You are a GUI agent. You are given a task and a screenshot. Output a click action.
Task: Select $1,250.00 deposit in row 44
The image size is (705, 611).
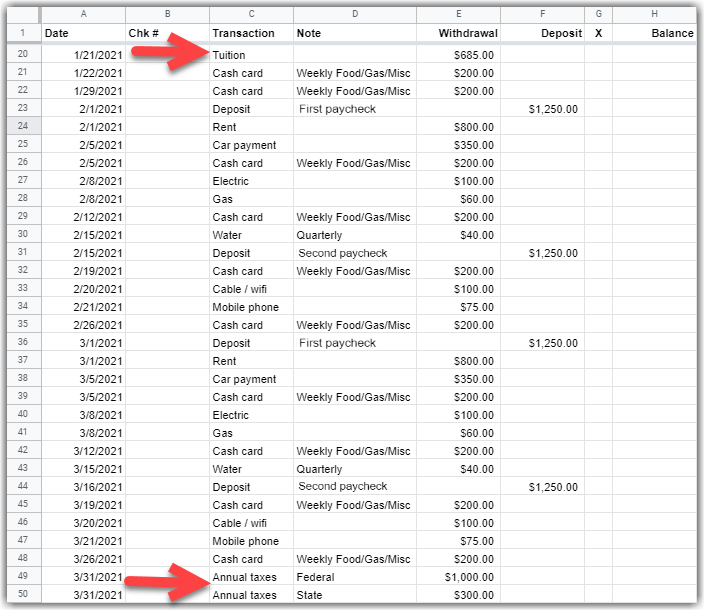[543, 487]
